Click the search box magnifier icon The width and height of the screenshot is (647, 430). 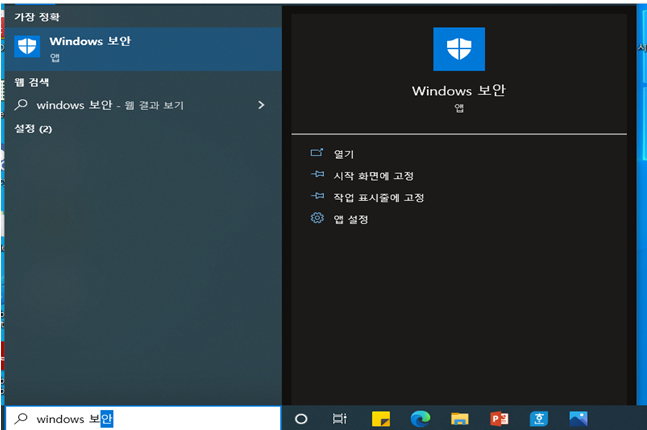pos(21,418)
